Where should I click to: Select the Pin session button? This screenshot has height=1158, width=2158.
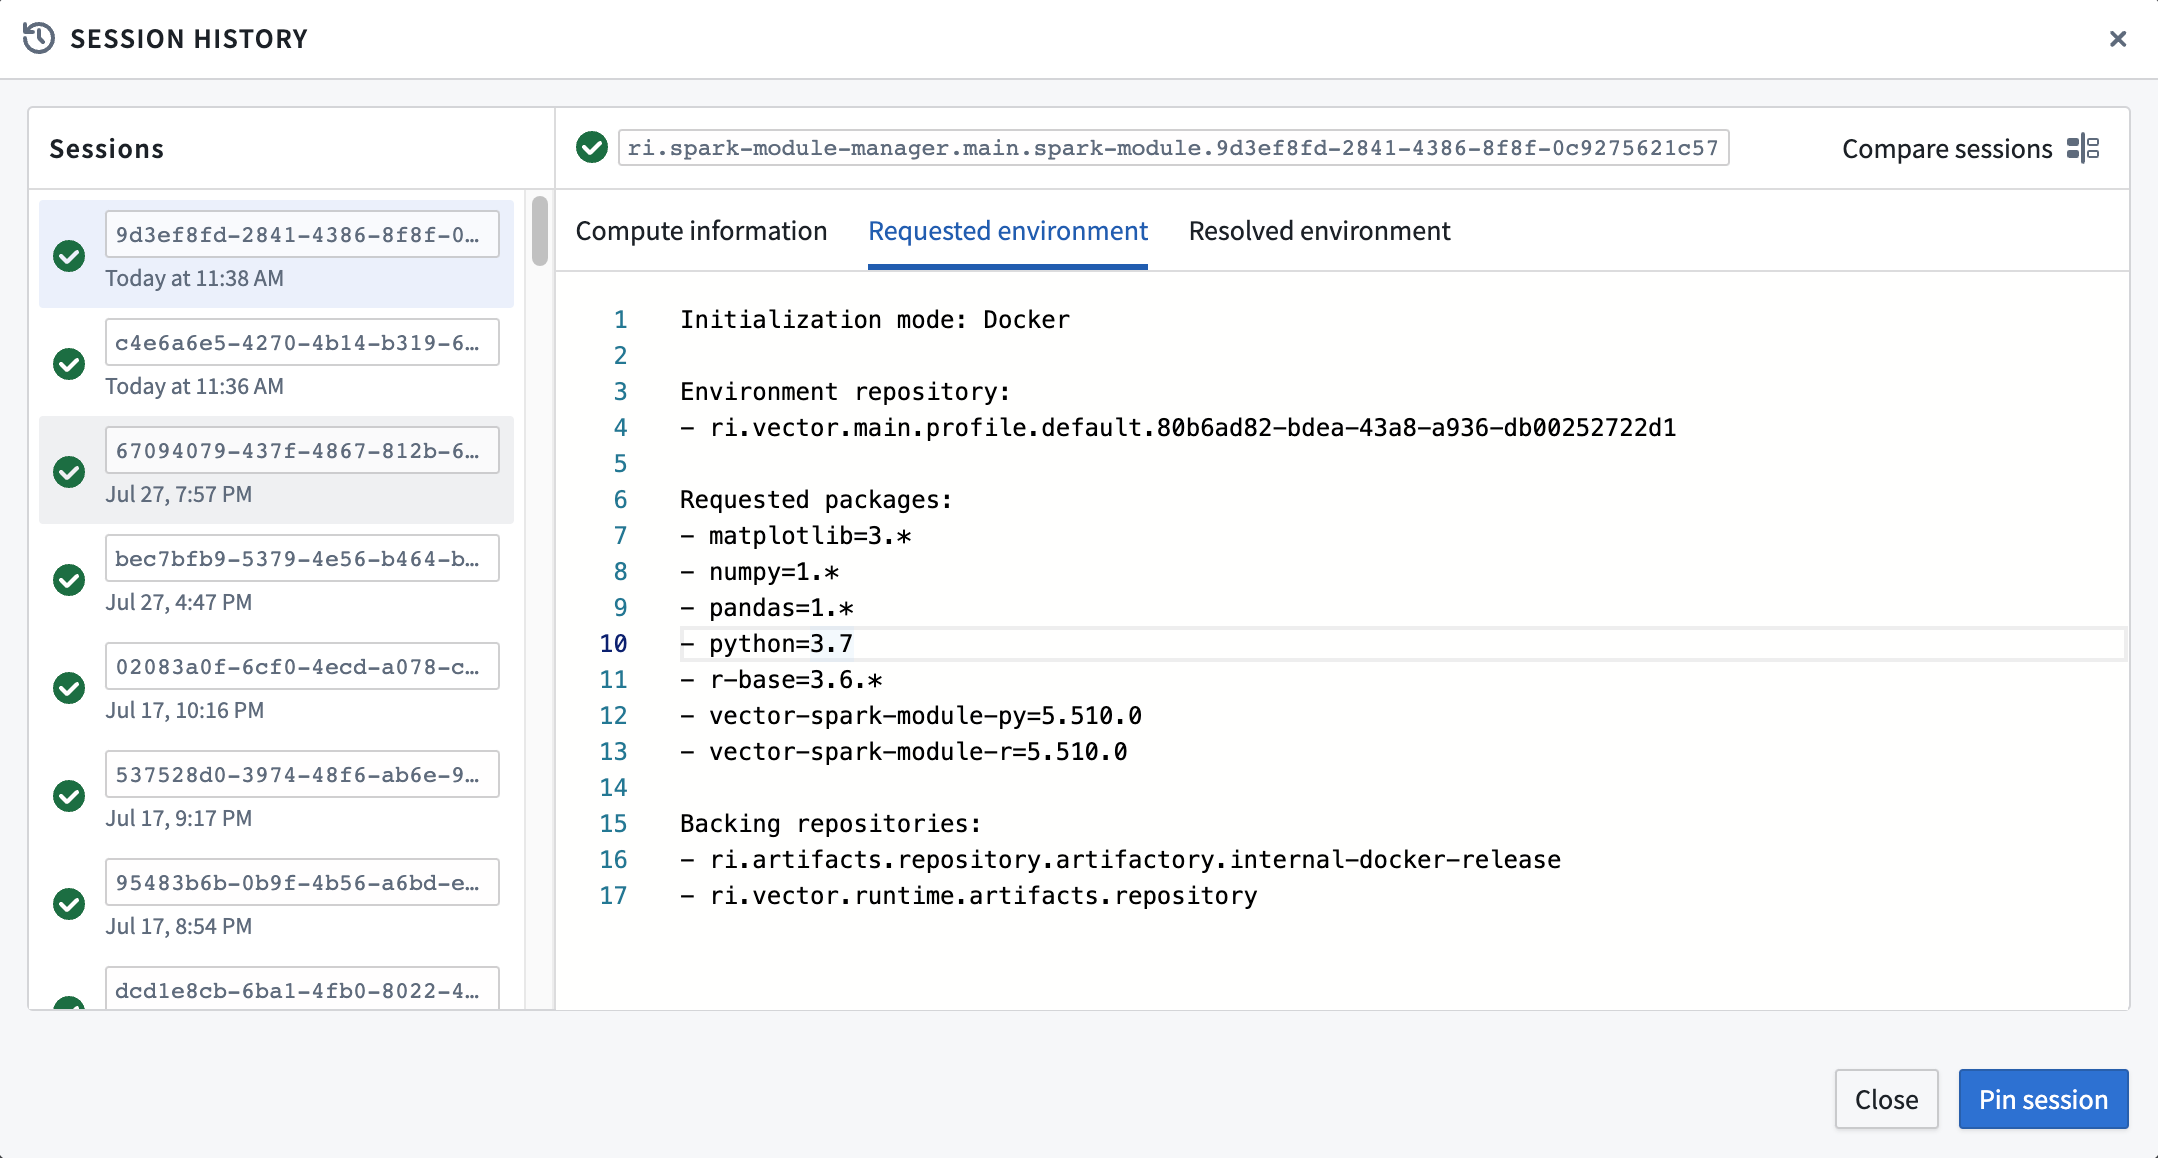click(2042, 1099)
